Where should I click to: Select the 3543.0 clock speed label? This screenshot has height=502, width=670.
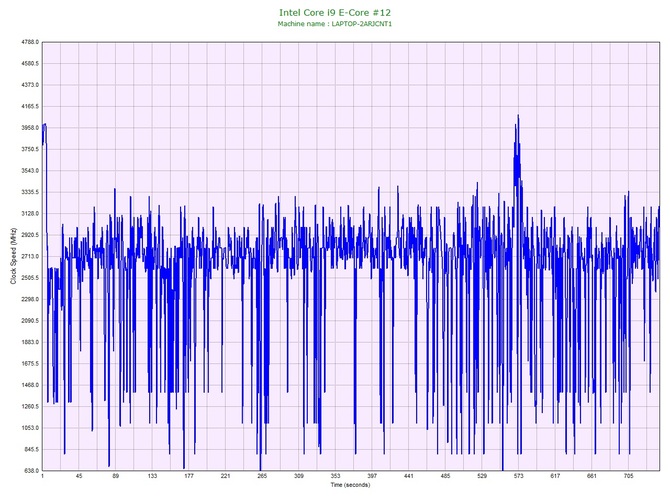[x=30, y=171]
